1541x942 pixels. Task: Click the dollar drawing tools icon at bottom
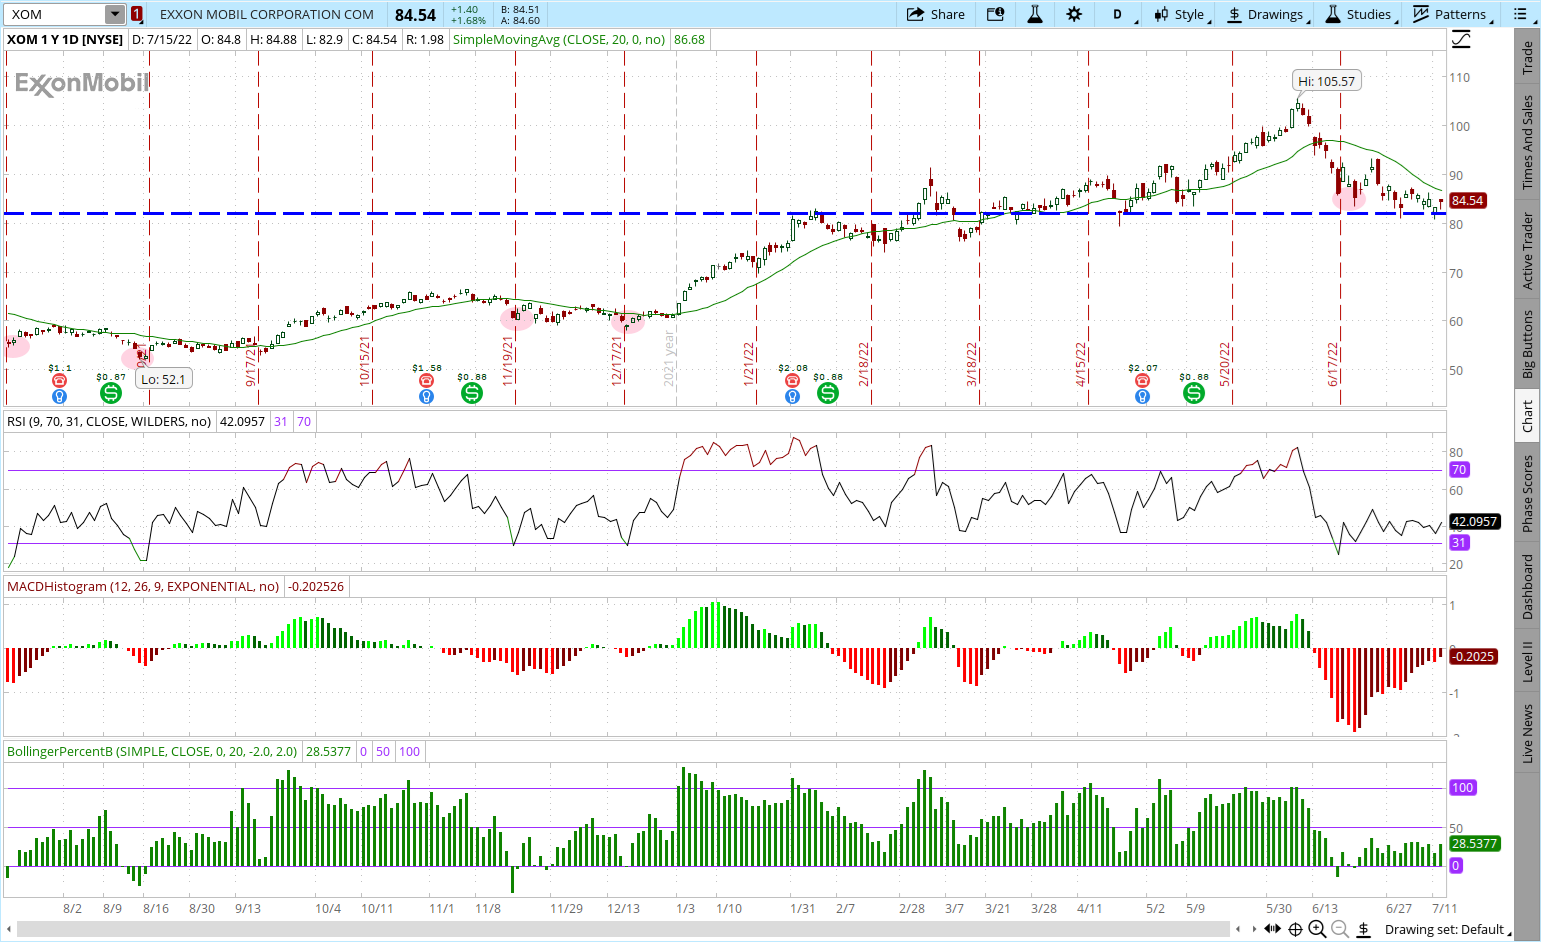pyautogui.click(x=1363, y=929)
